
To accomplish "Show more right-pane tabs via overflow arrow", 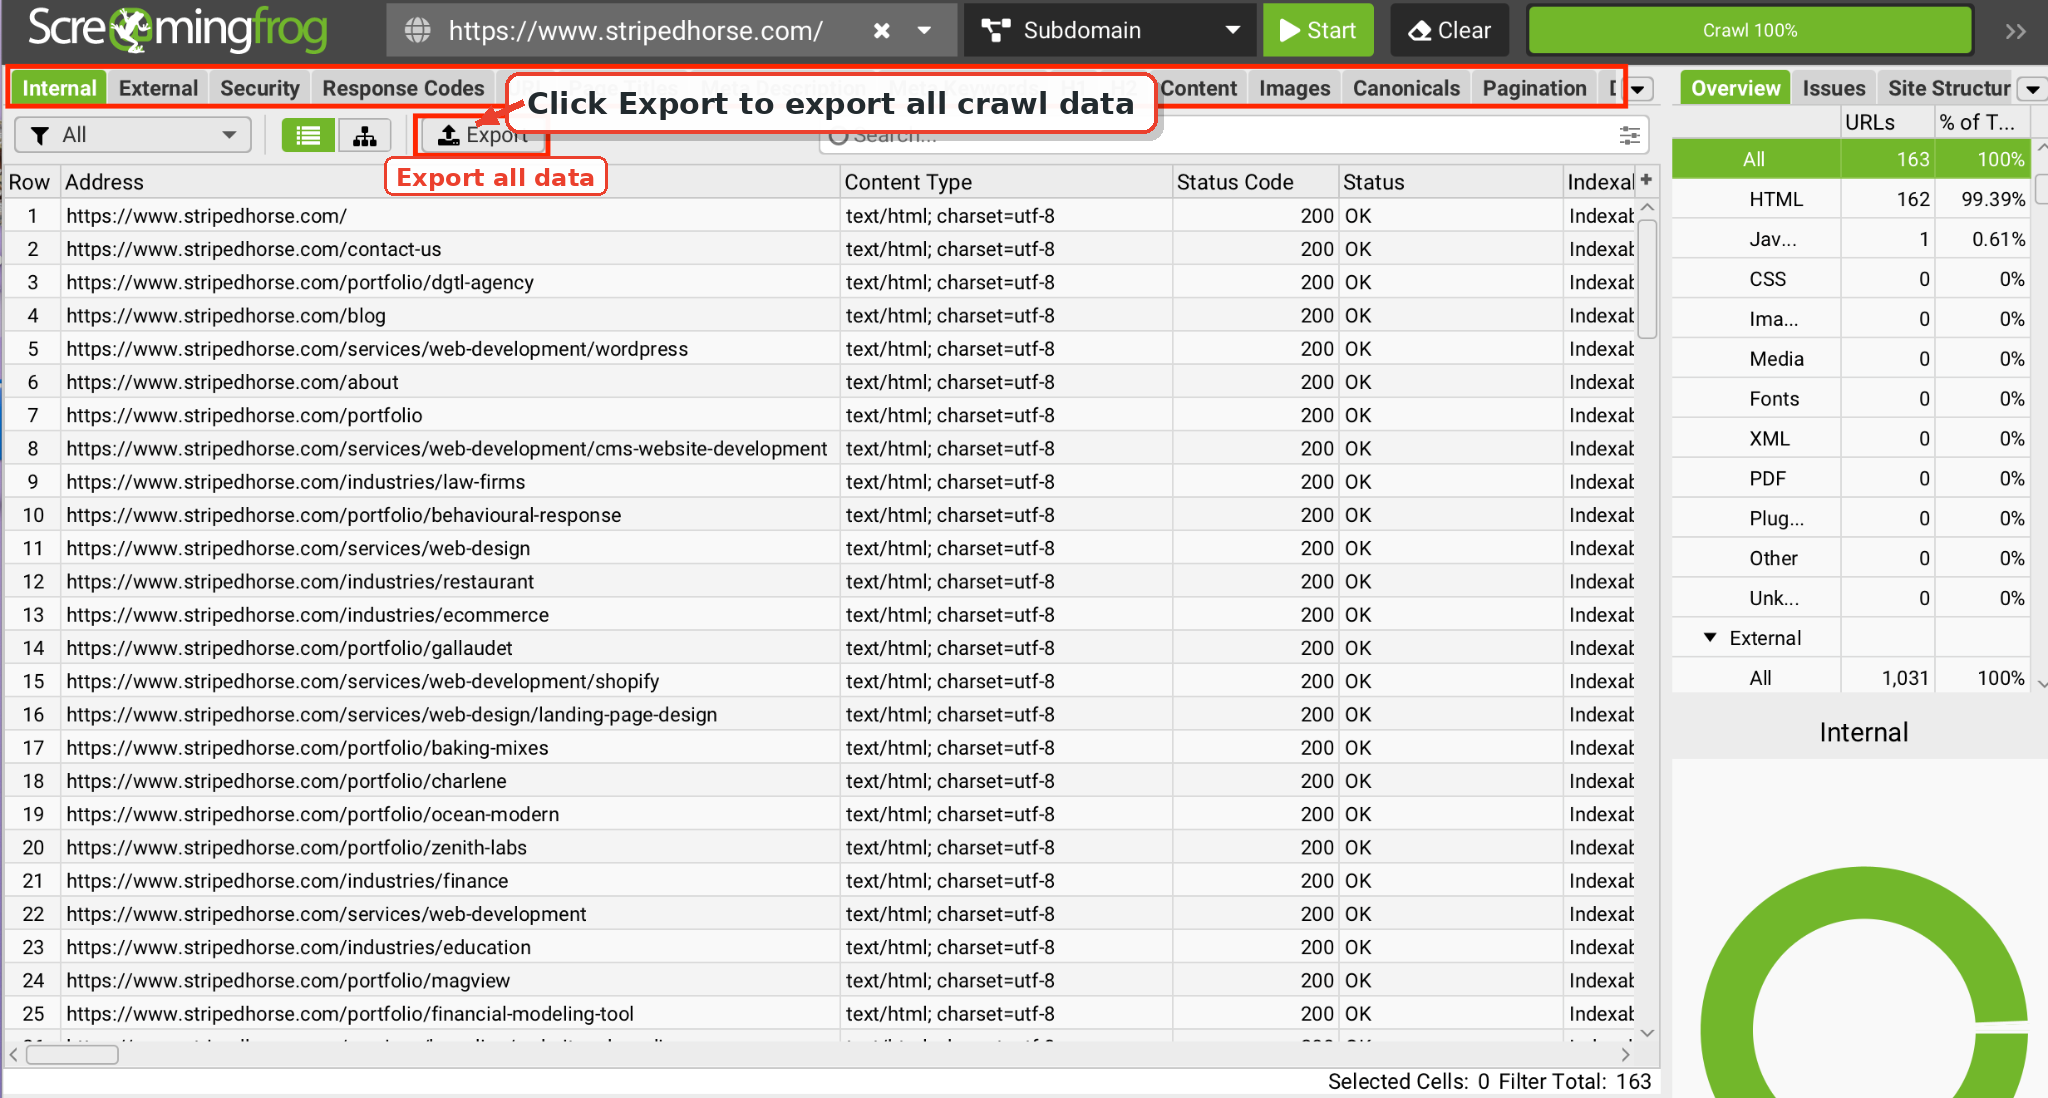I will coord(2032,89).
